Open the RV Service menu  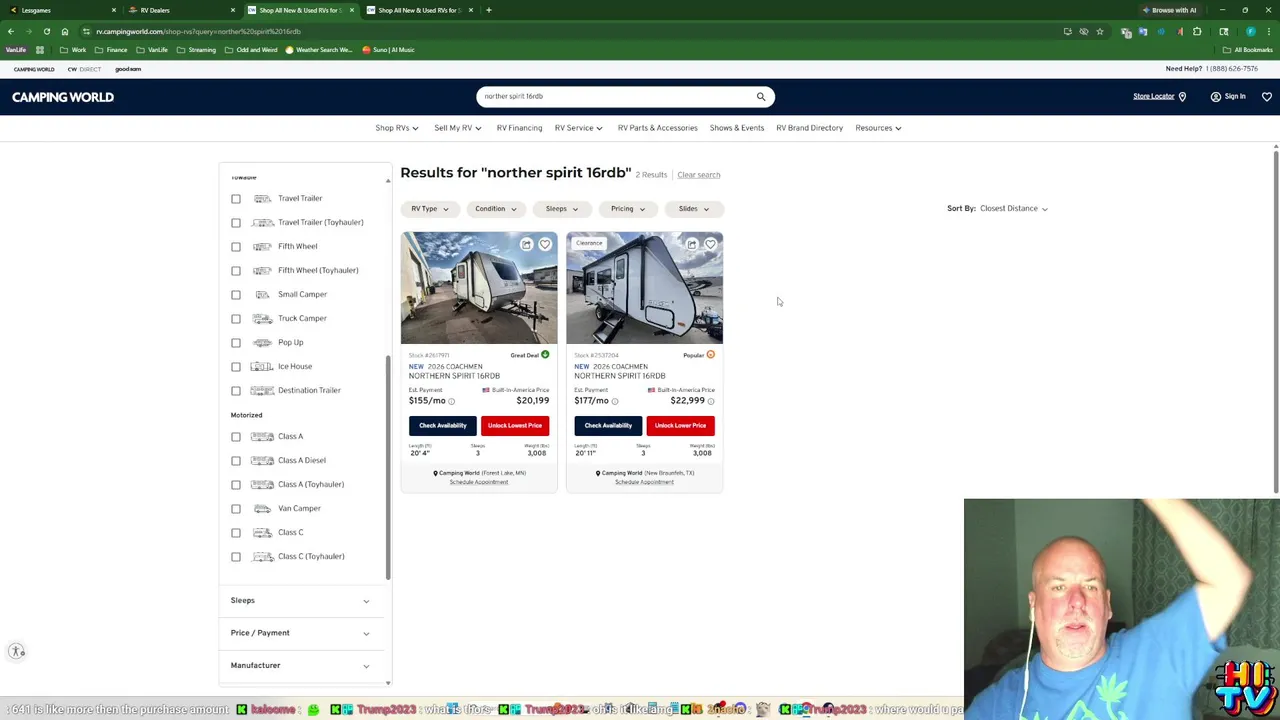pos(579,128)
